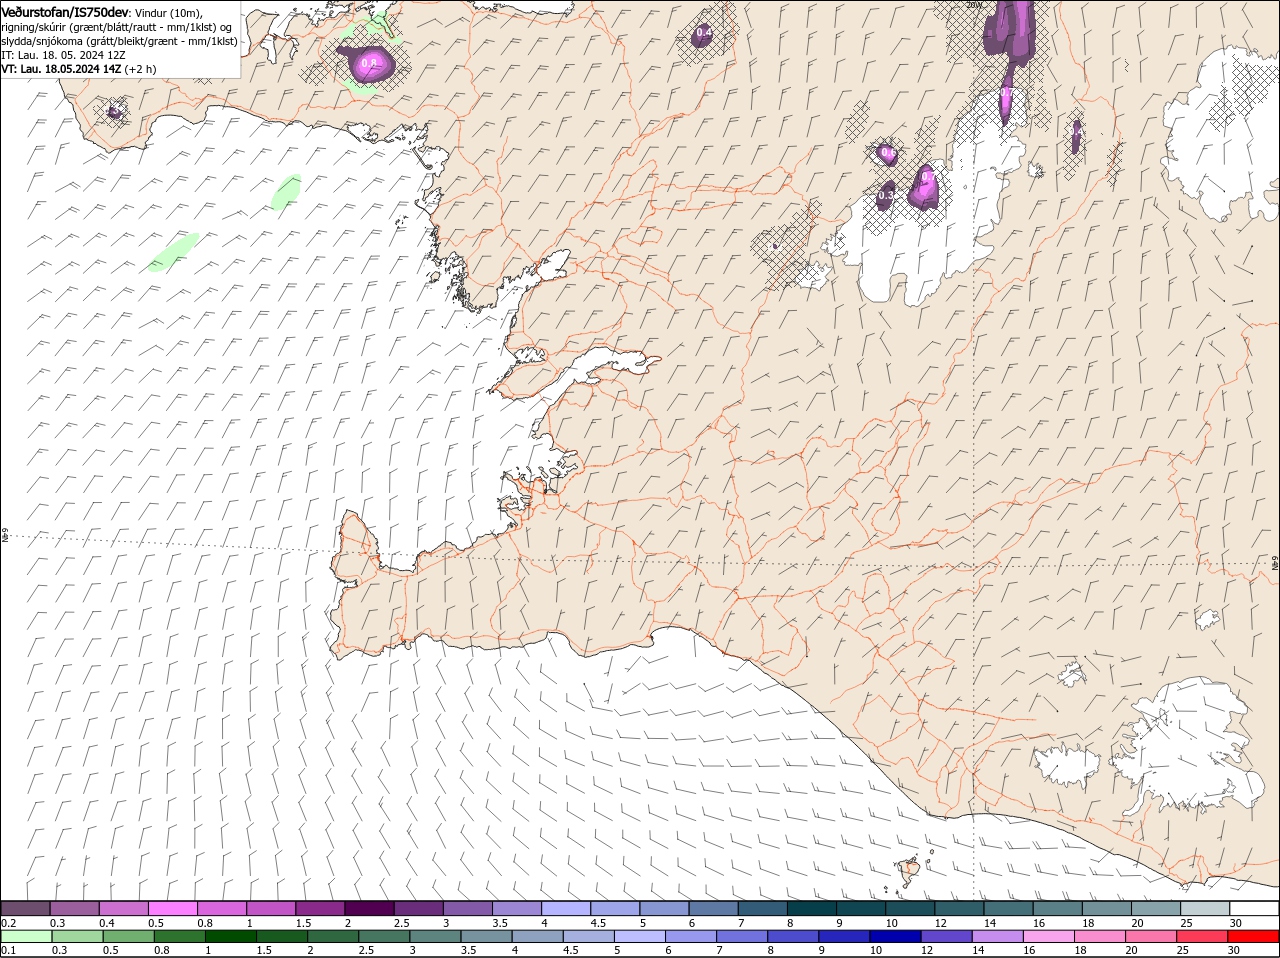Click the lower-row light blue swatch at 5
Viewport: 1280px width, 958px height.
click(x=639, y=936)
